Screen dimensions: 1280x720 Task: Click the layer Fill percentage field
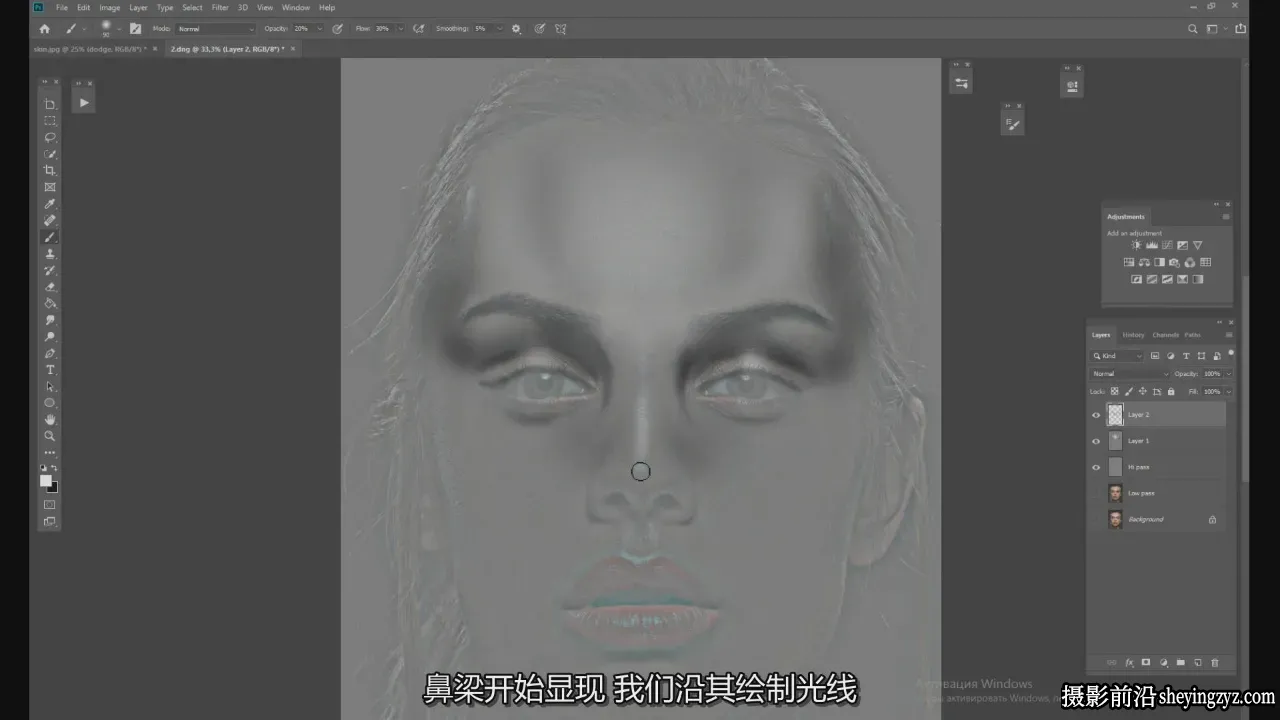pos(1211,391)
